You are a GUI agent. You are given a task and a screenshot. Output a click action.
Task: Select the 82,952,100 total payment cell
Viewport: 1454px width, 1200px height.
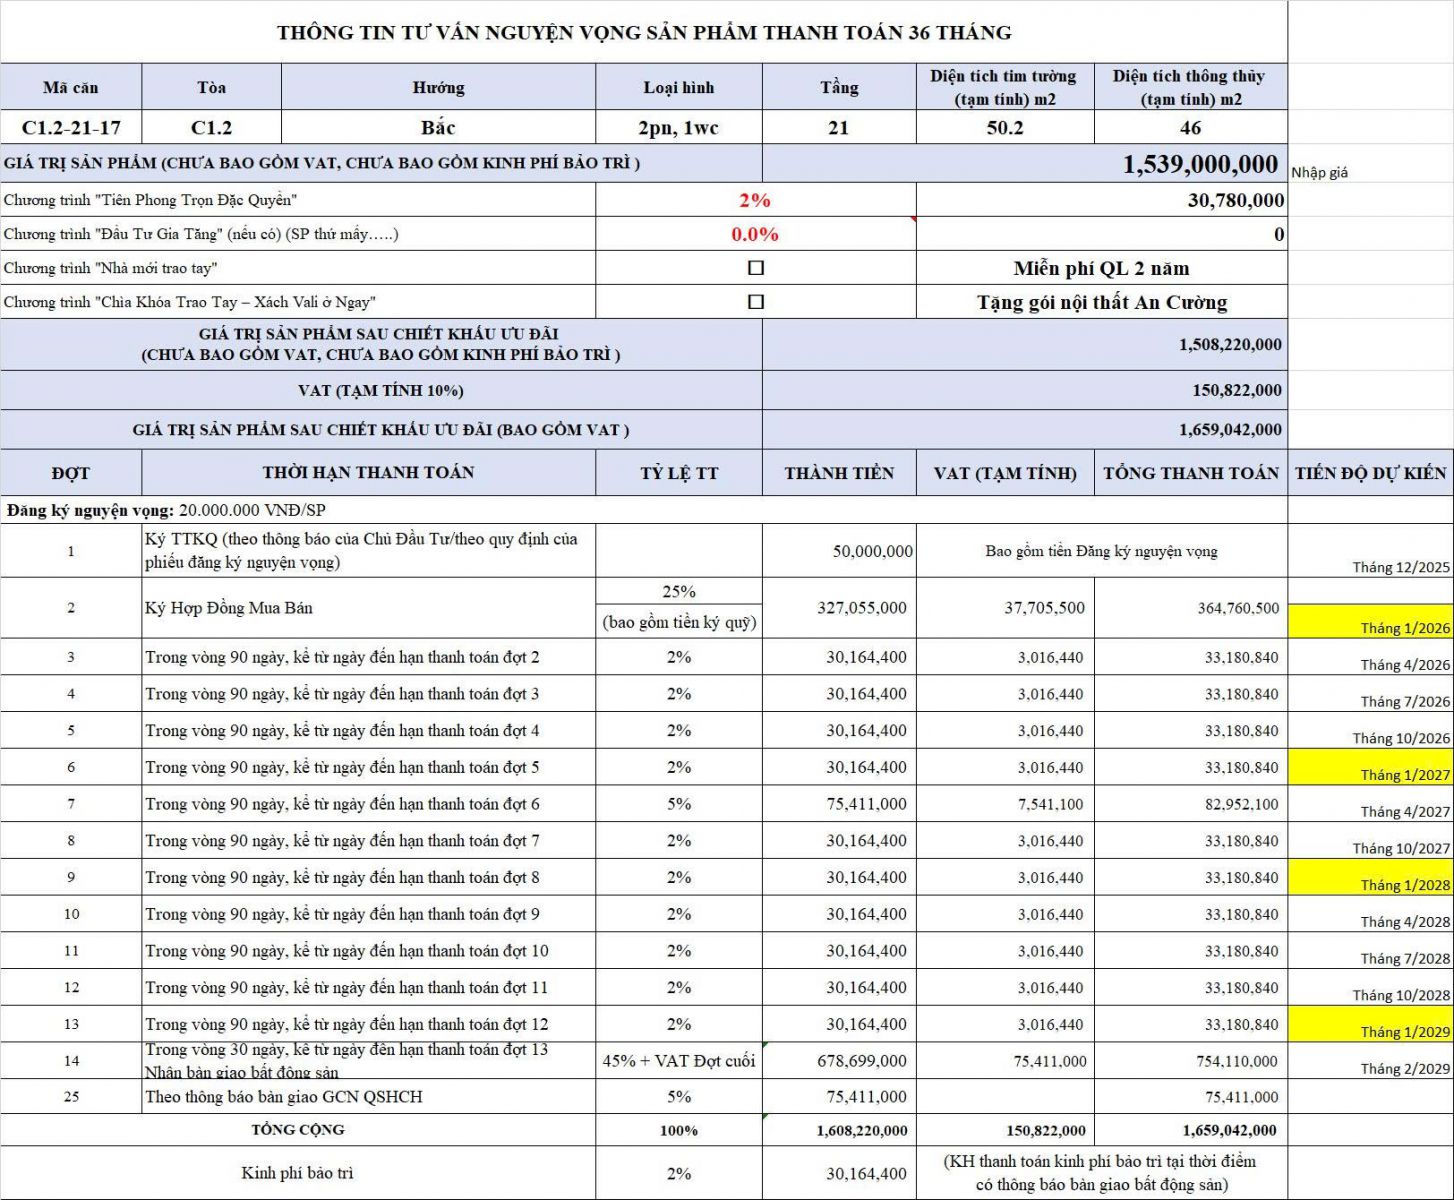tap(1241, 804)
